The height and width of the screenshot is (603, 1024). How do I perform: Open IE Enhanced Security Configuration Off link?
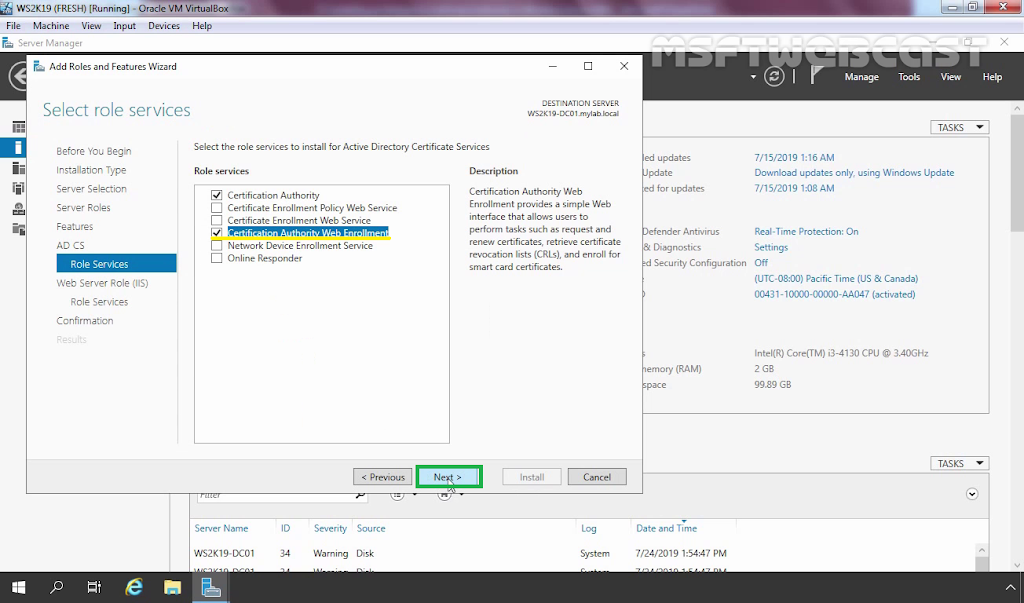click(761, 263)
